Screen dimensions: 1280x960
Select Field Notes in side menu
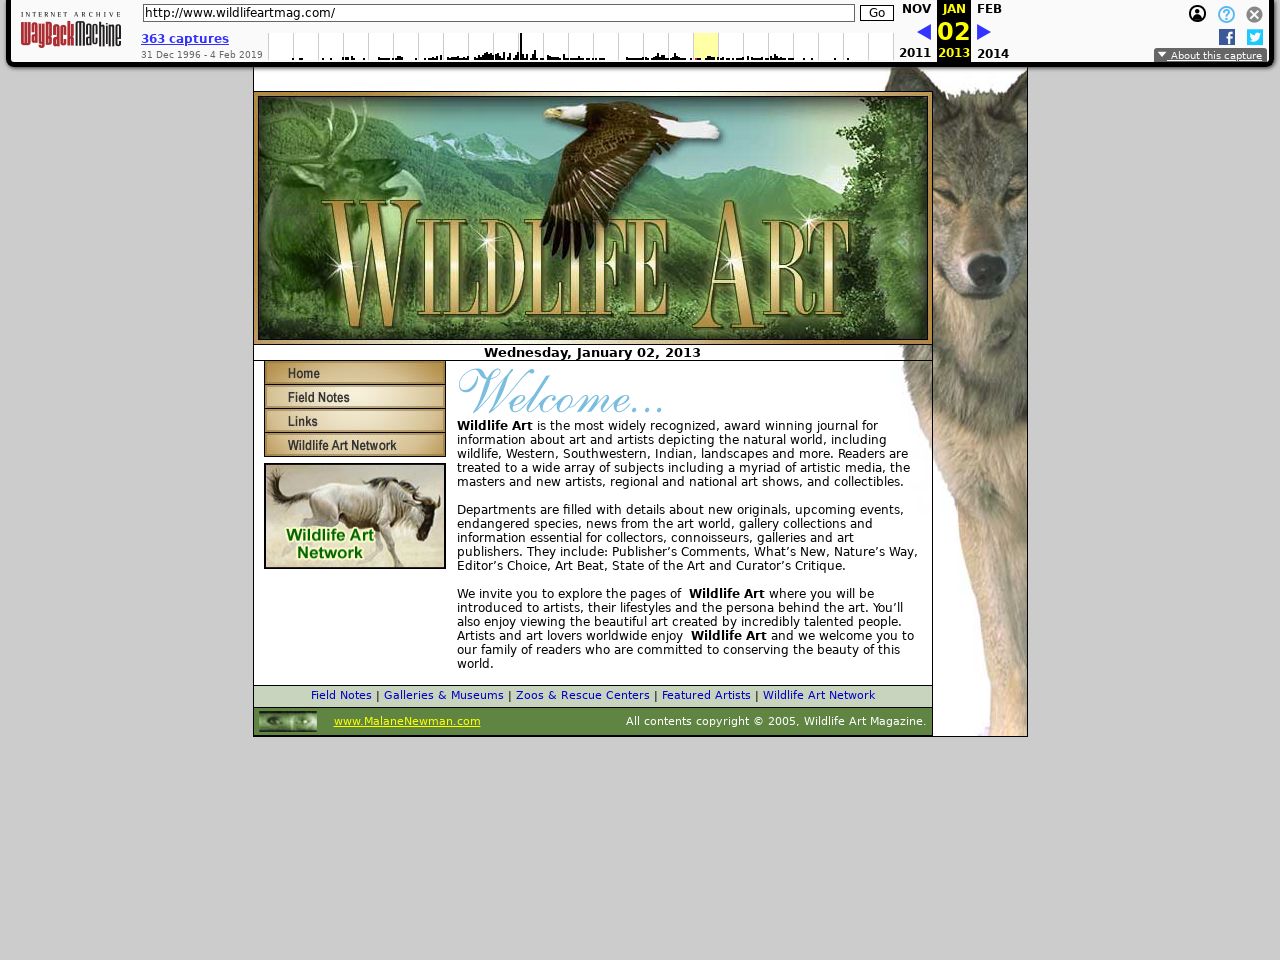[355, 397]
